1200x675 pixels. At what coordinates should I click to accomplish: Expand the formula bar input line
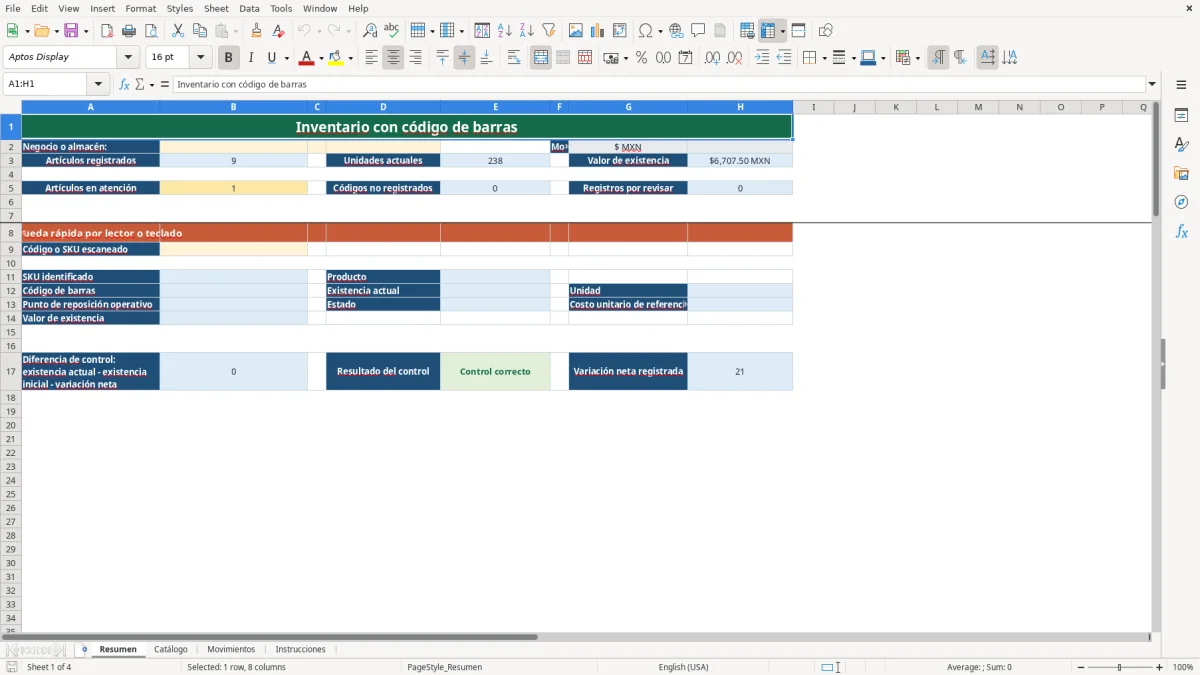click(1152, 85)
